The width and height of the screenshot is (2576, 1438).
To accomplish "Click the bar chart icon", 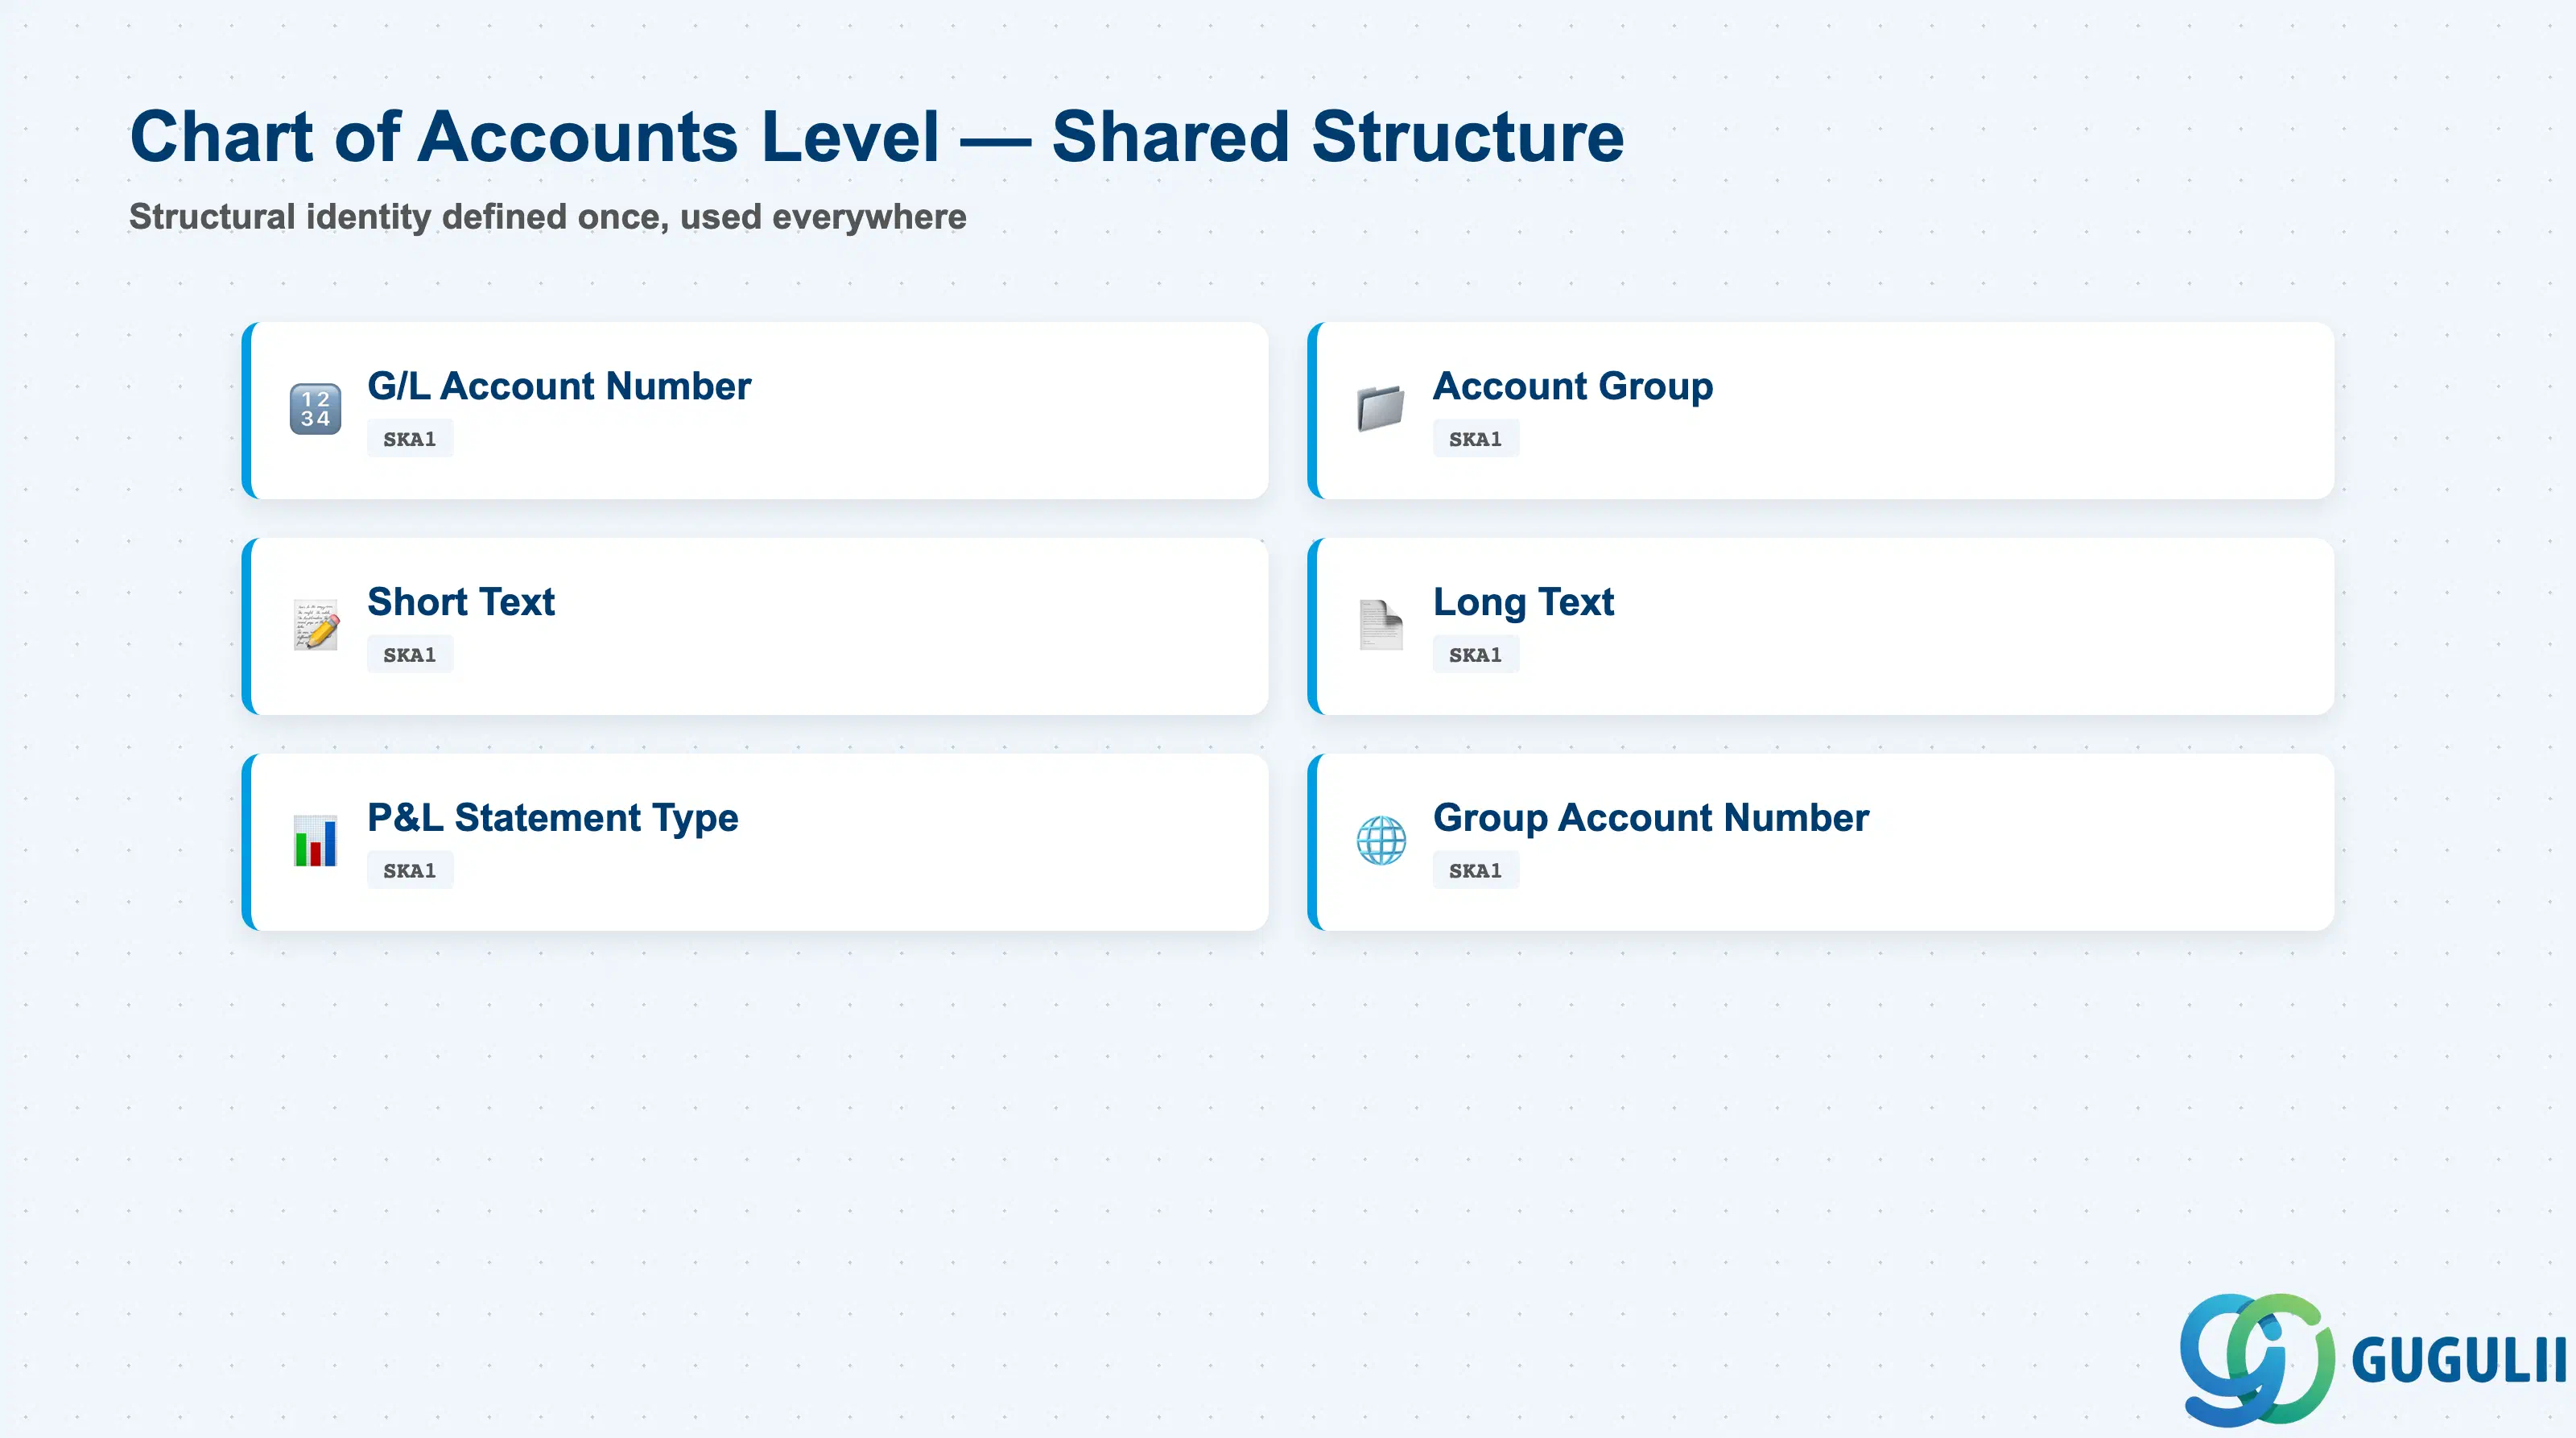I will tap(316, 841).
